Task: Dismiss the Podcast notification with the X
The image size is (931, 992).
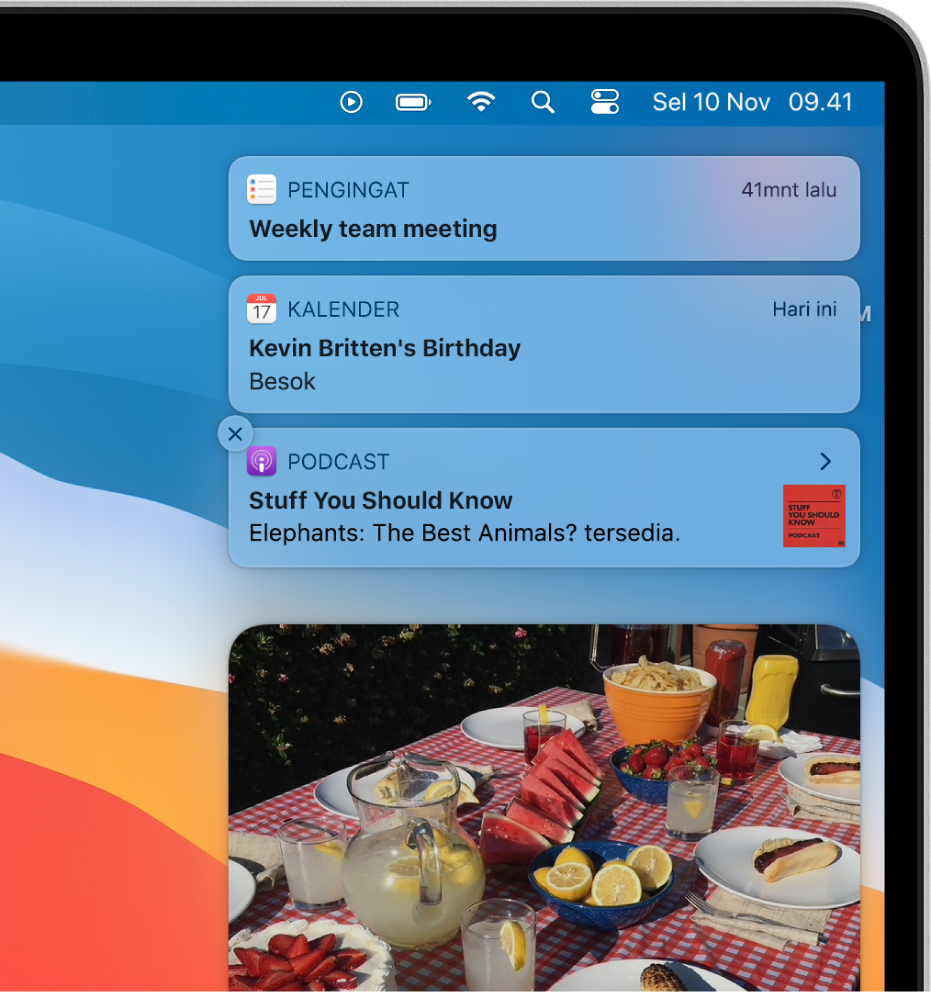Action: click(x=235, y=433)
